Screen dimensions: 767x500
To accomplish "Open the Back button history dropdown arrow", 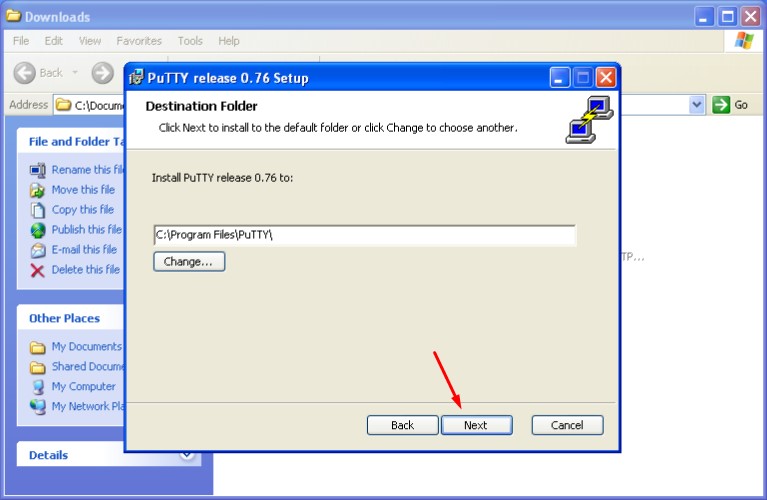I will [x=75, y=72].
